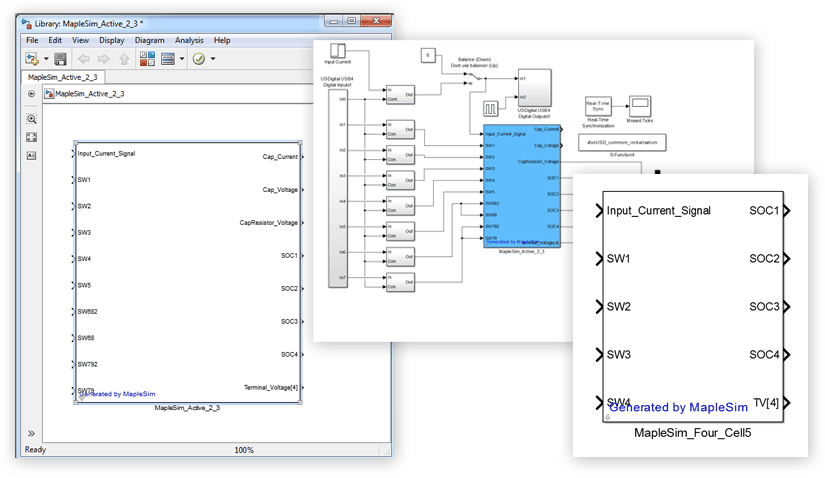The width and height of the screenshot is (825, 478).
Task: Click the Forward navigation arrow
Action: (104, 59)
